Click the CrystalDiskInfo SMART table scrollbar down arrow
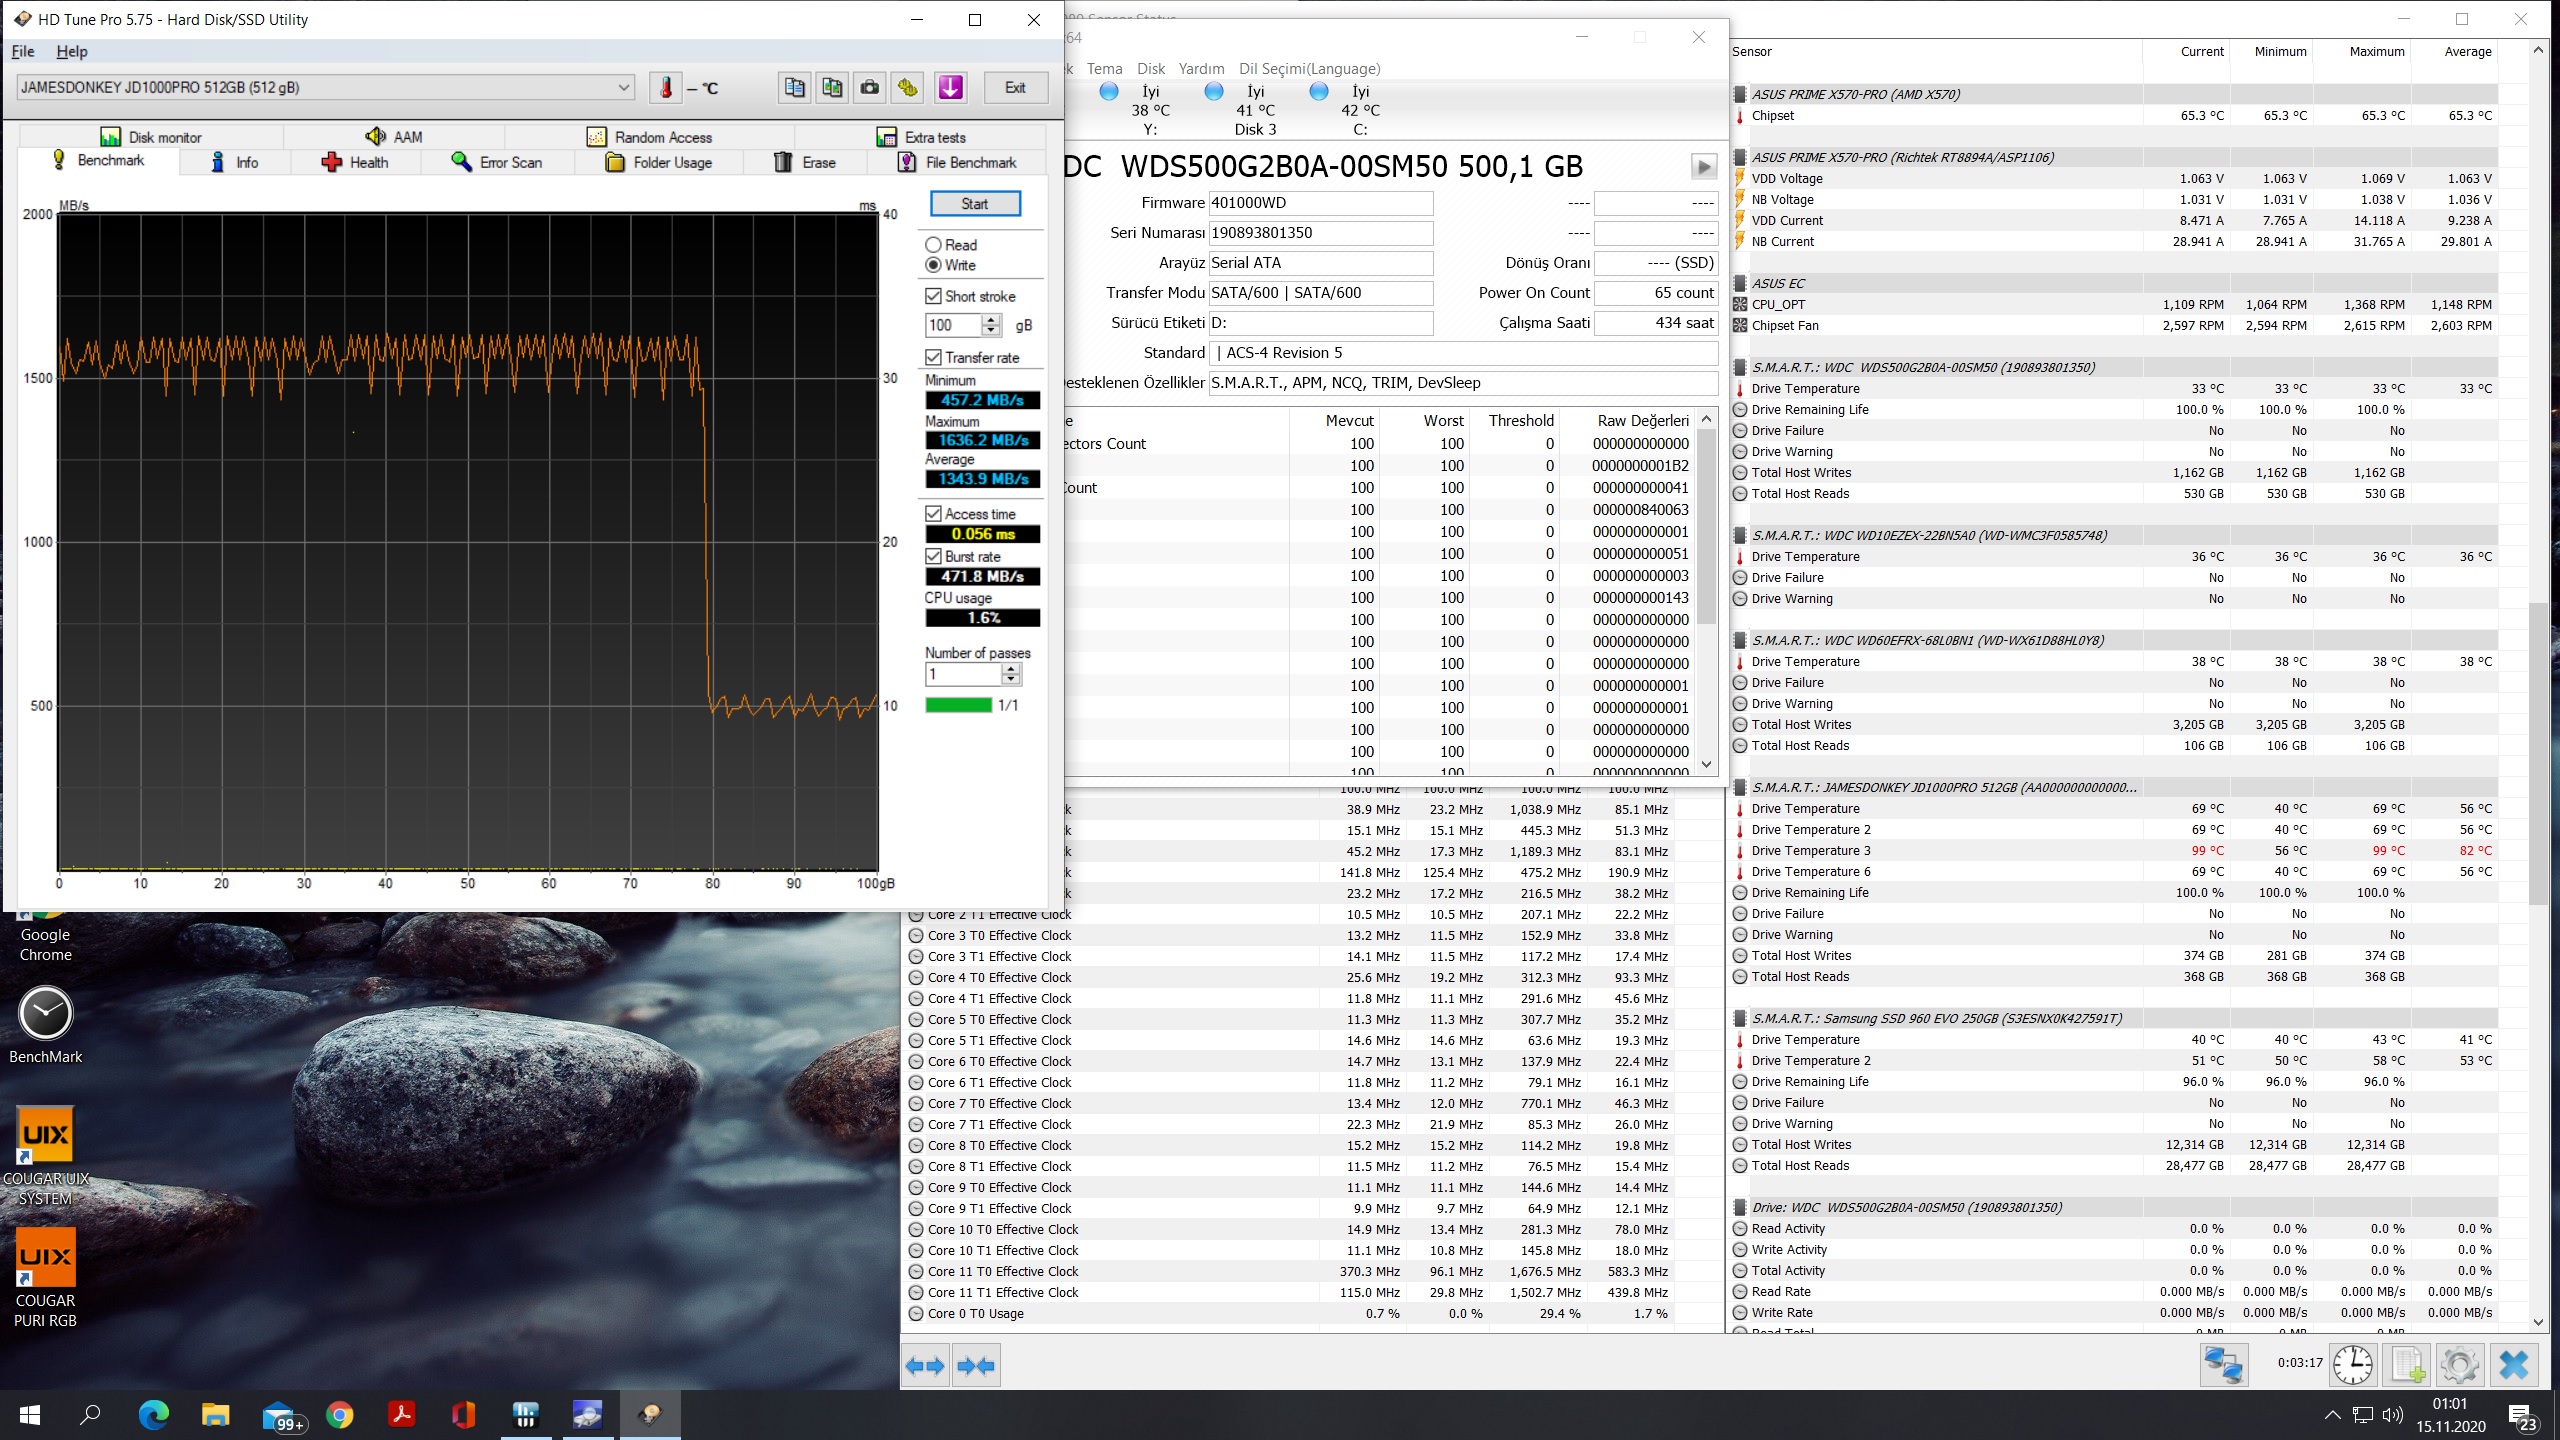This screenshot has height=1440, width=2560. coord(1707,764)
